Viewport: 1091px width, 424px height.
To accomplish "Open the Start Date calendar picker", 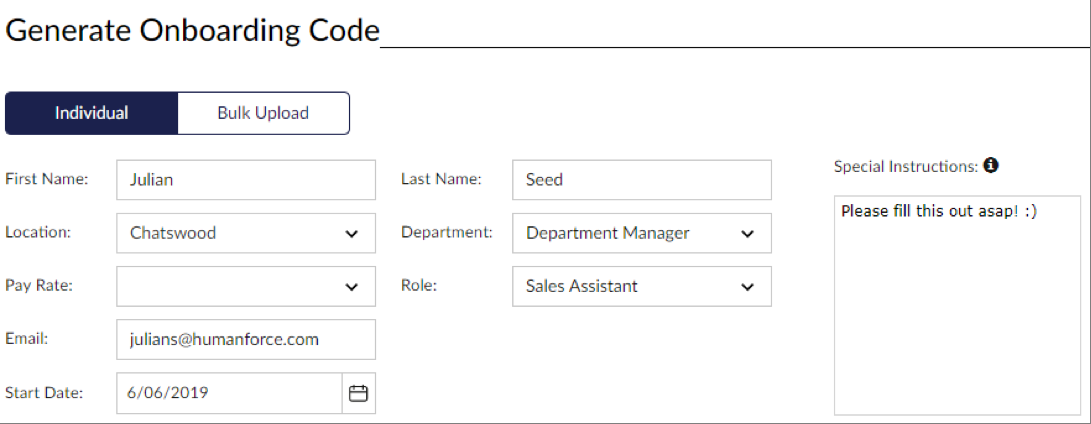I will pos(358,393).
